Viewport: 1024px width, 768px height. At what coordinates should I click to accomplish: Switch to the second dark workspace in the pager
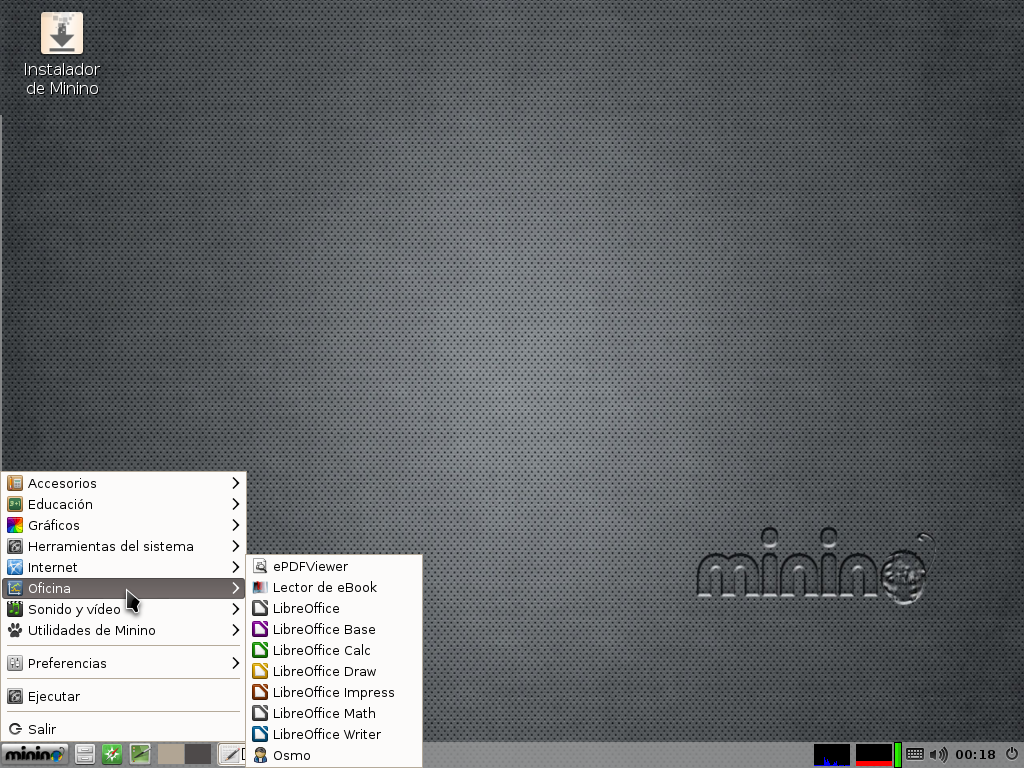[x=198, y=754]
